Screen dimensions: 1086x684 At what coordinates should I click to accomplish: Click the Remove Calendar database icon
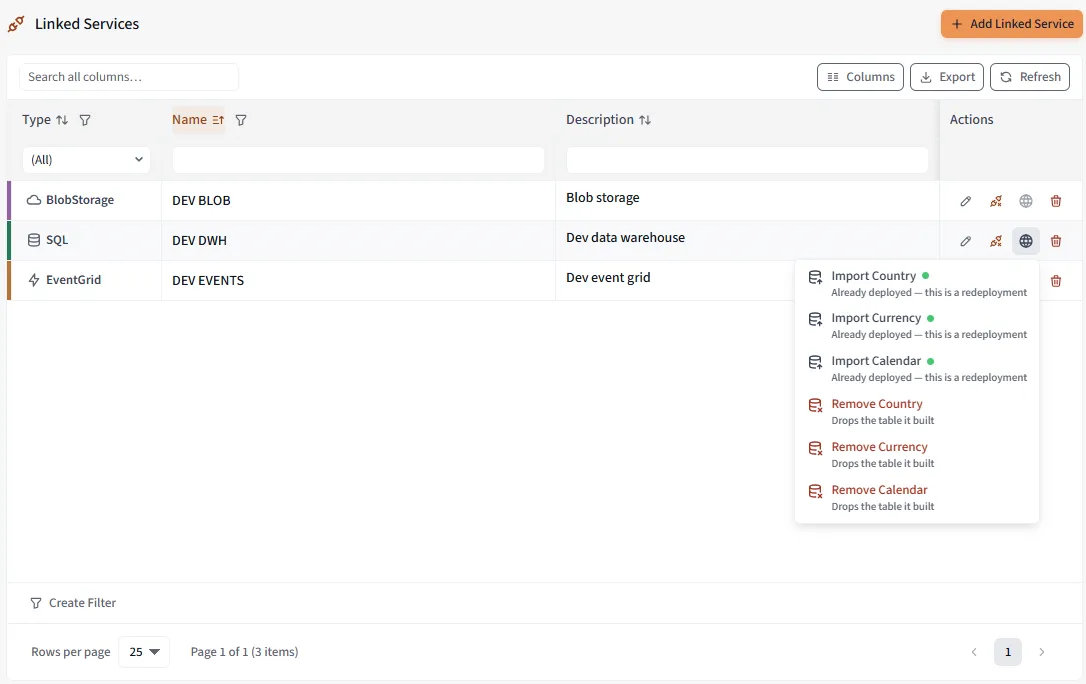(815, 492)
